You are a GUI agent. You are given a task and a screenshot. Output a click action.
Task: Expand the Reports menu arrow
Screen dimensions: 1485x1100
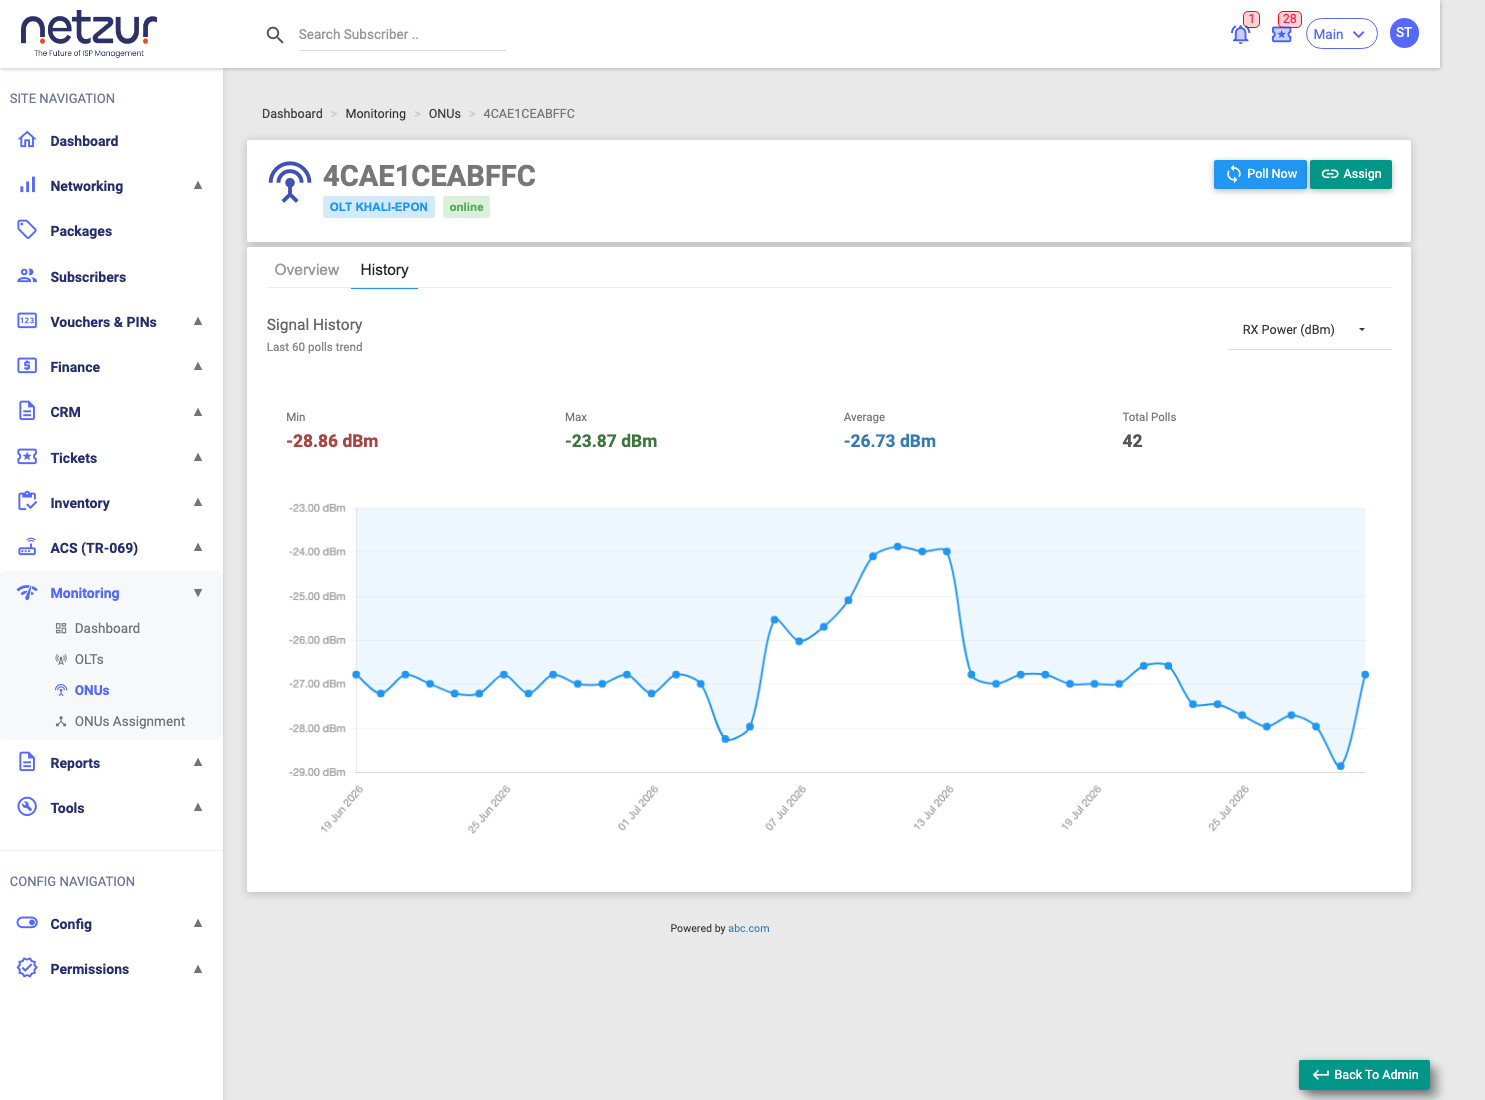(198, 762)
